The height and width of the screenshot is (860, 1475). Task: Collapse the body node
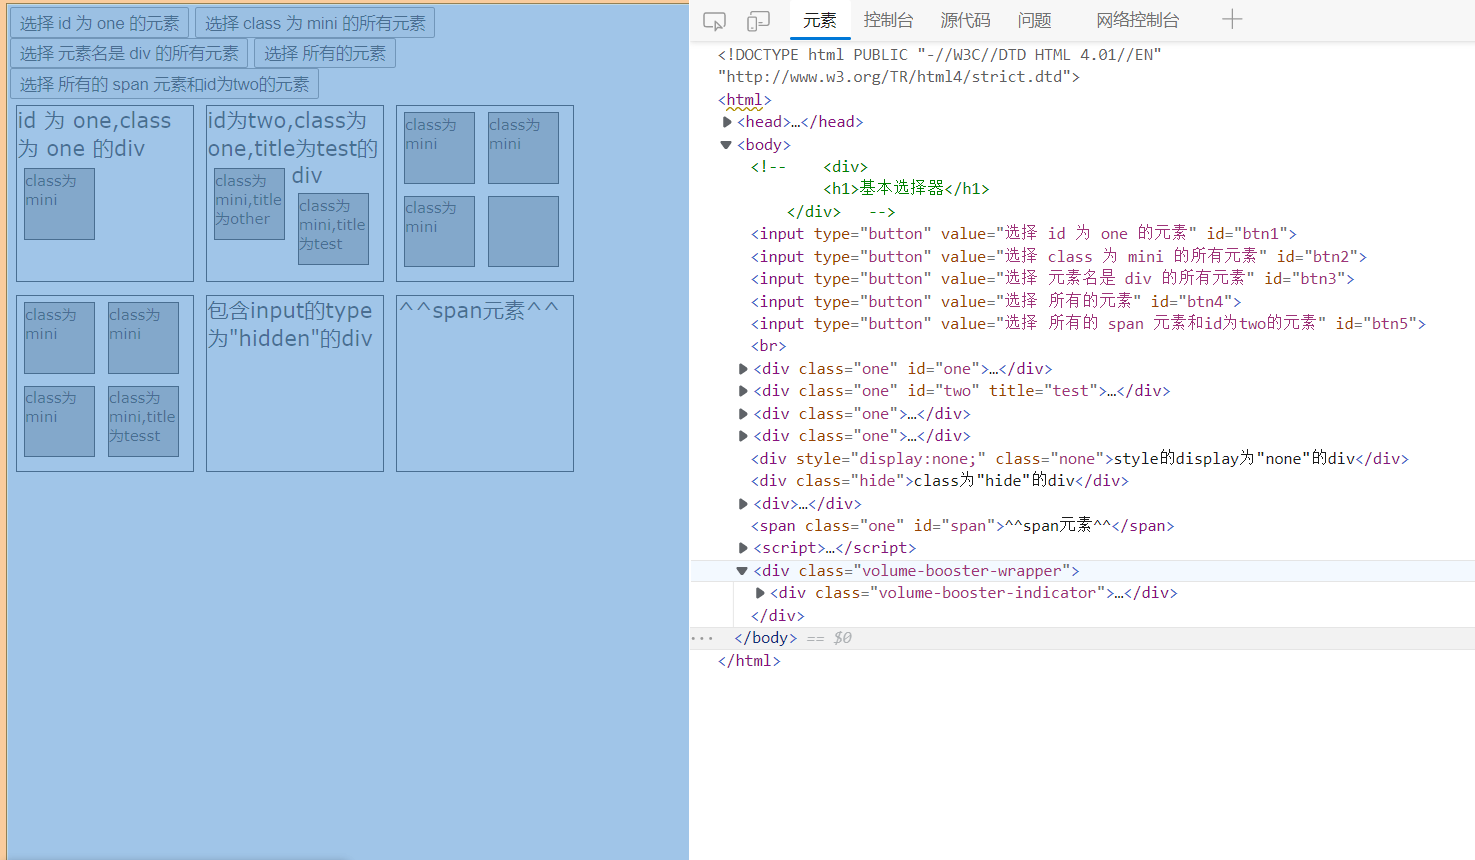(x=726, y=145)
